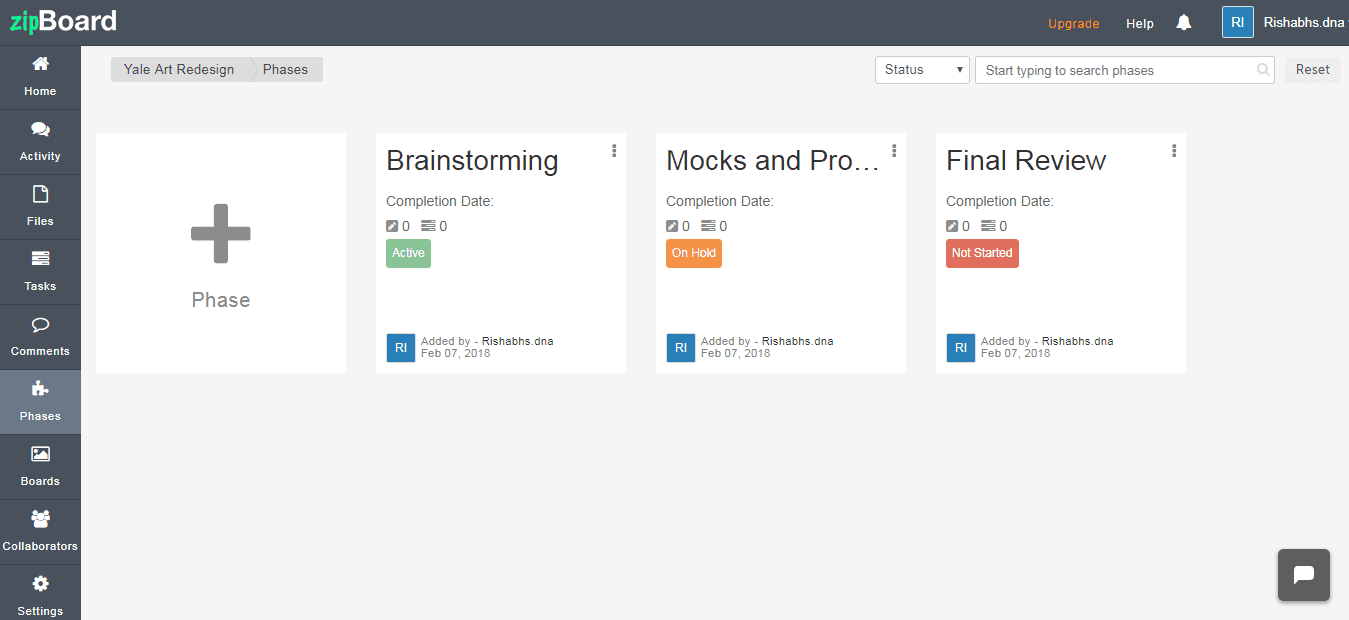Viewport: 1349px width, 620px height.
Task: Click Yale Art Redesign breadcrumb
Action: 179,70
